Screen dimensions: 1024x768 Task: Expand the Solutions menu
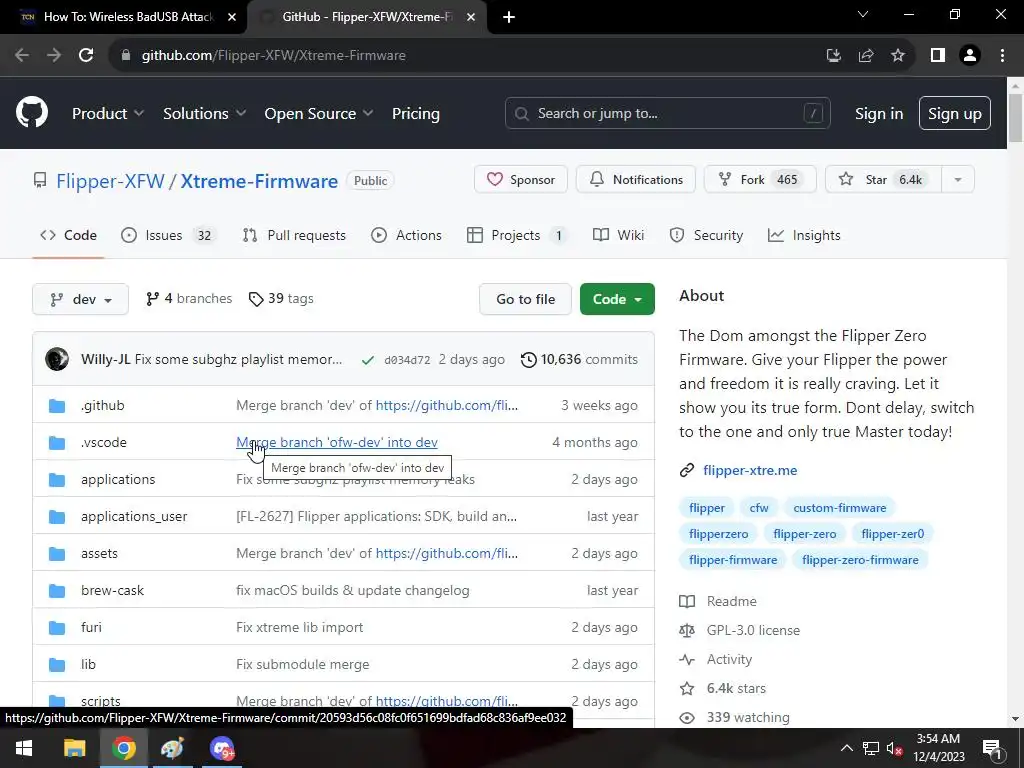(204, 113)
